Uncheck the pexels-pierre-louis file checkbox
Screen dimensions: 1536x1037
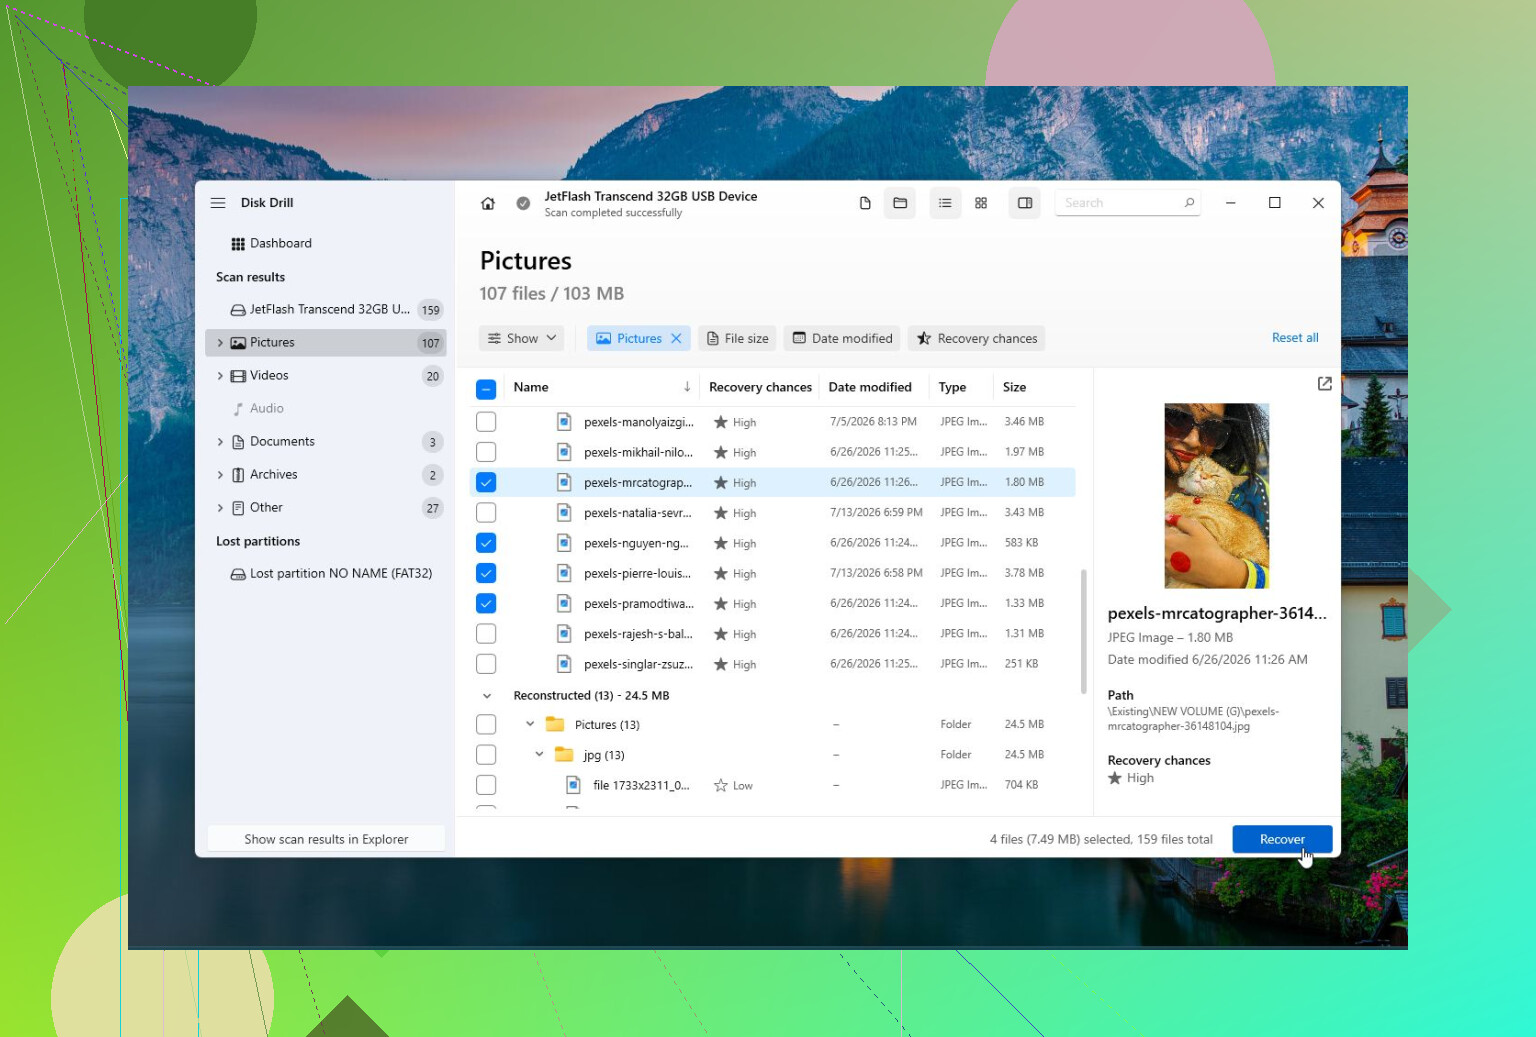[x=486, y=573]
